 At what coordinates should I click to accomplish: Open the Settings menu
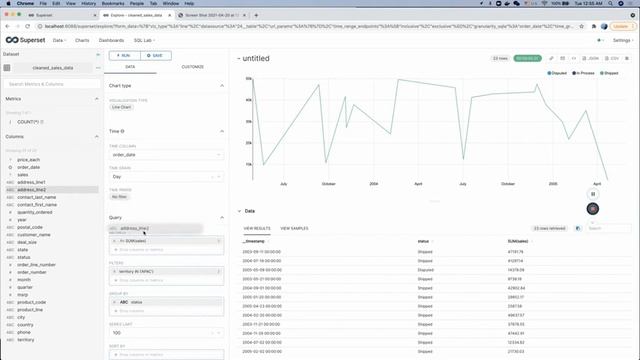(x=622, y=40)
